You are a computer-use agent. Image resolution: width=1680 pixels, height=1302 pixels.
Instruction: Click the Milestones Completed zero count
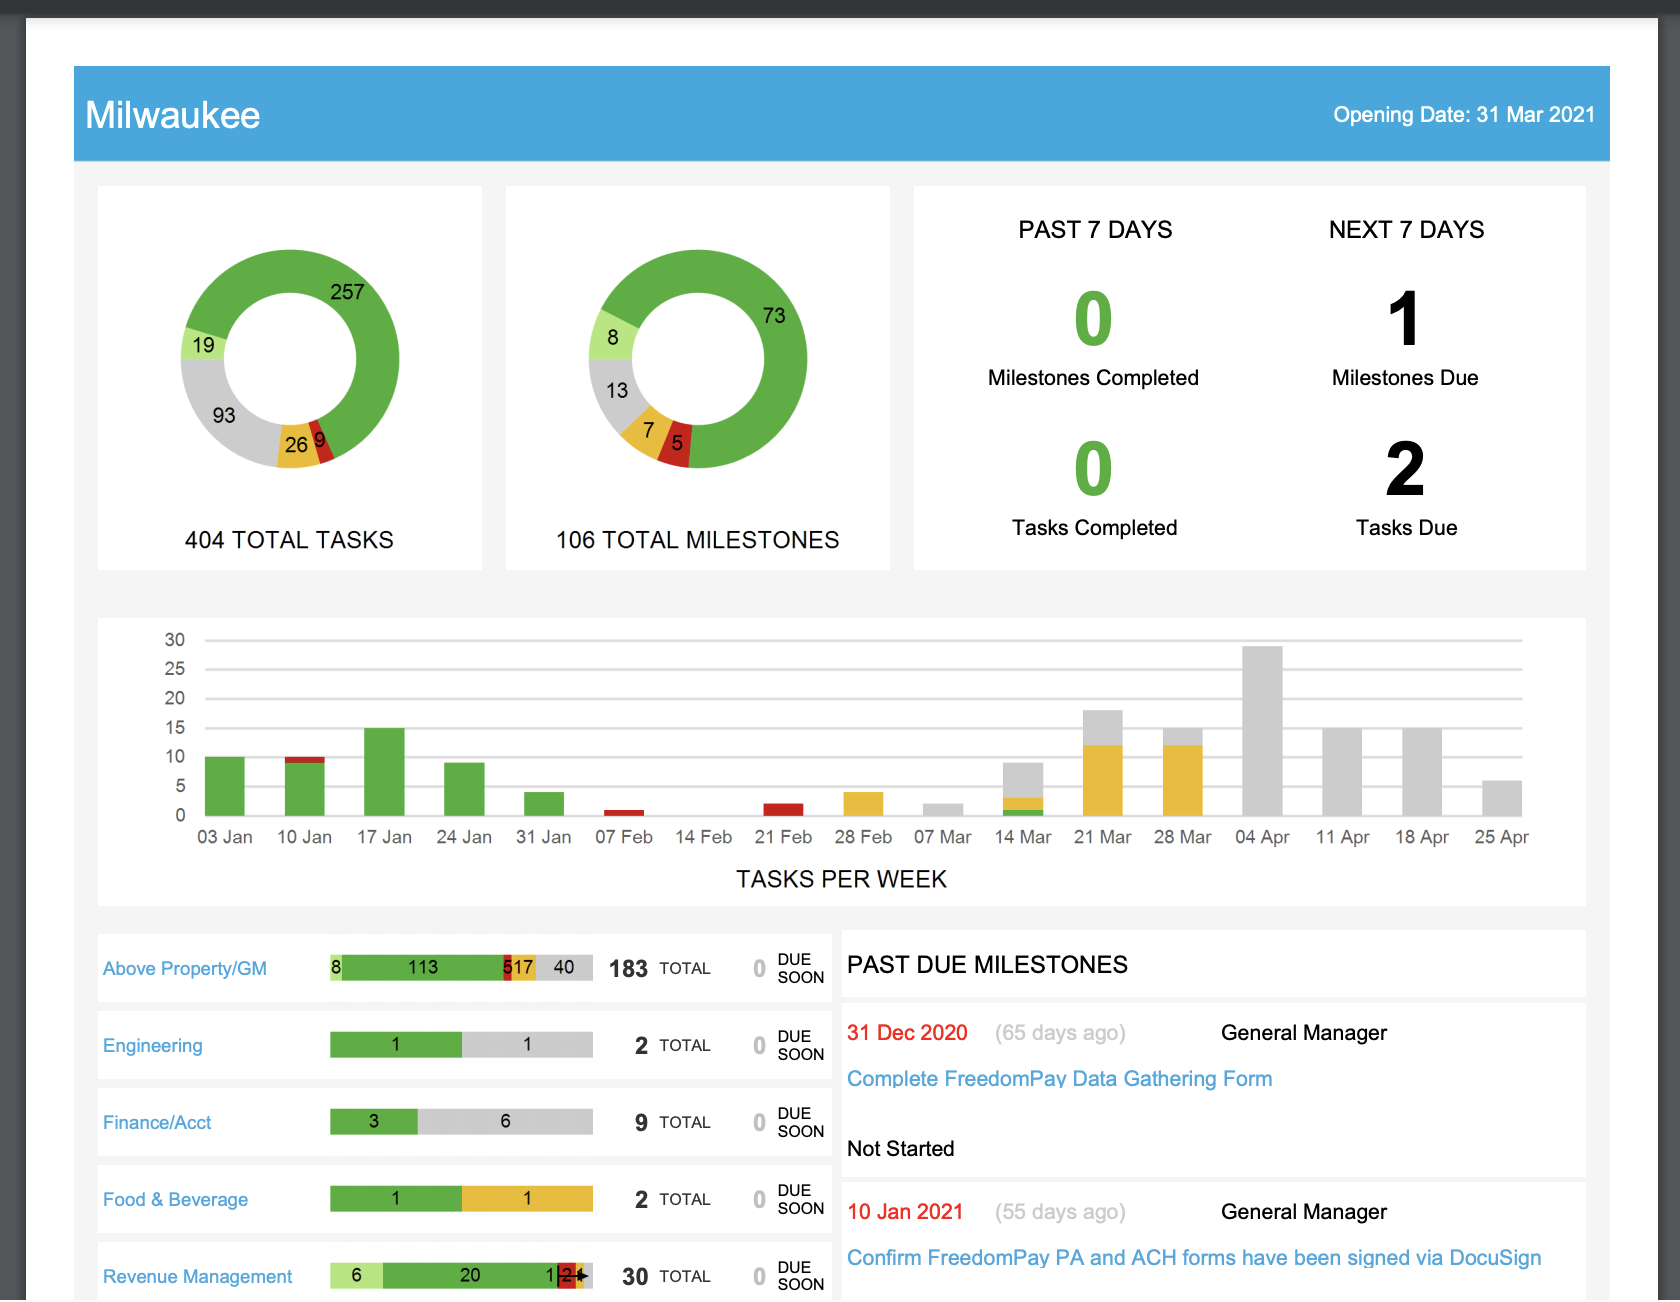coord(1093,319)
